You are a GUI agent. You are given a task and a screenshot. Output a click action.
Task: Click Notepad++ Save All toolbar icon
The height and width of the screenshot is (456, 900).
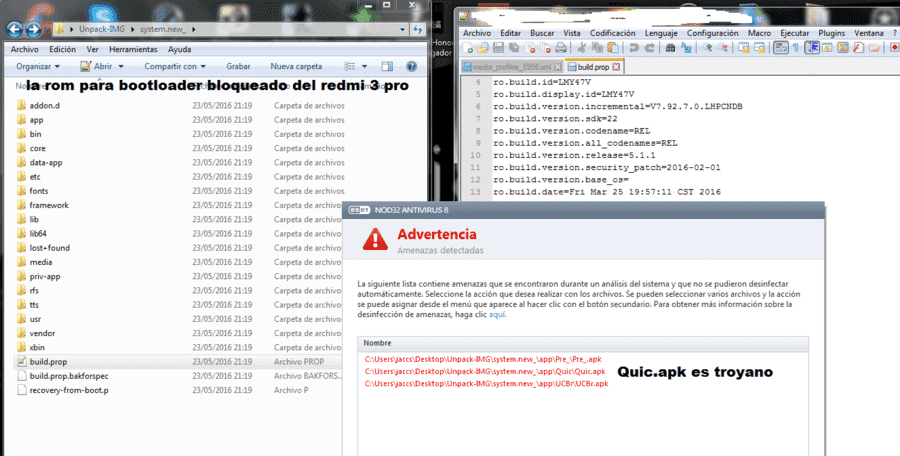[x=514, y=48]
